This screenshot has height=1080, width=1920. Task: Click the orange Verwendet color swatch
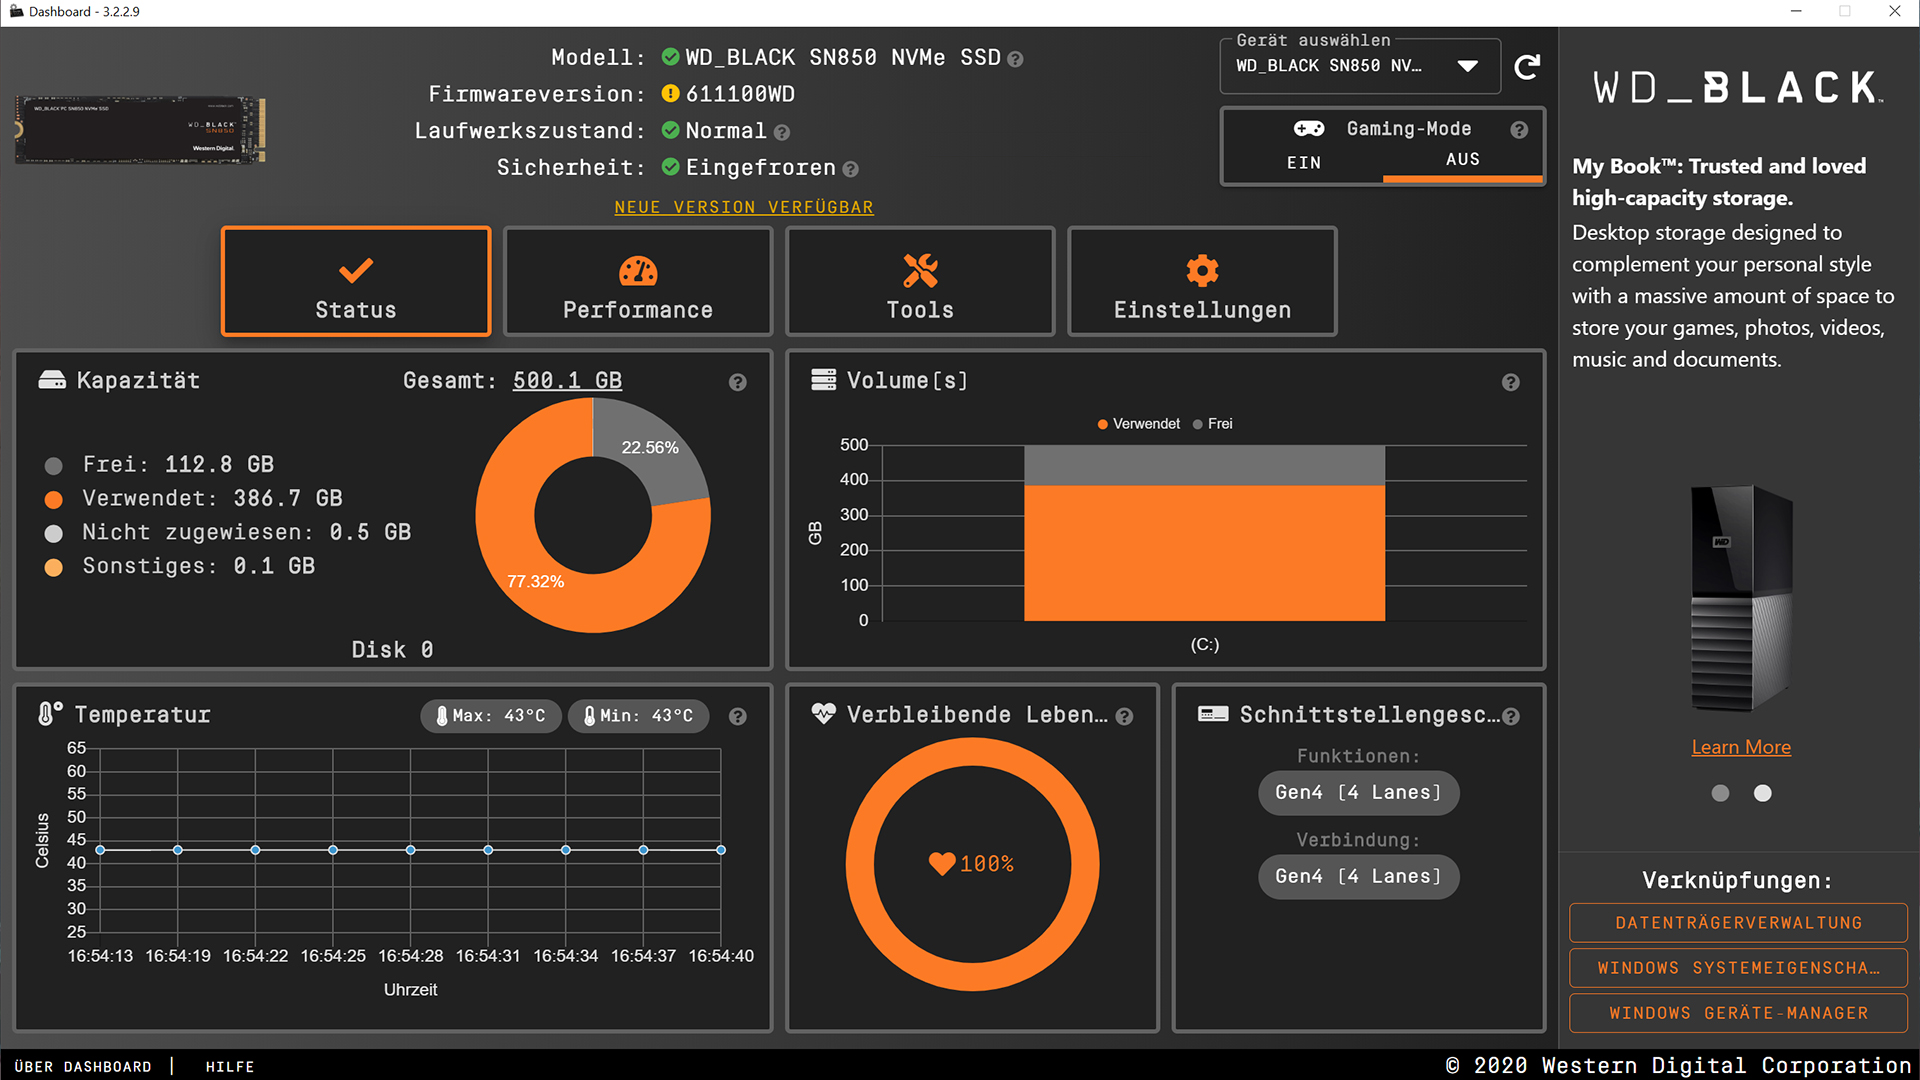[54, 500]
